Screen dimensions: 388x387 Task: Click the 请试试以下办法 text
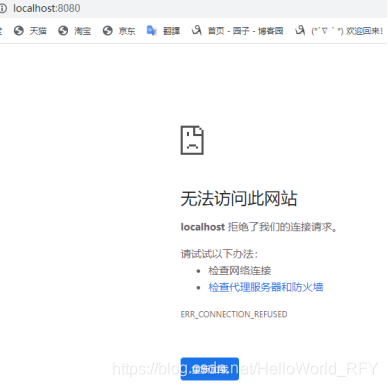coord(219,254)
